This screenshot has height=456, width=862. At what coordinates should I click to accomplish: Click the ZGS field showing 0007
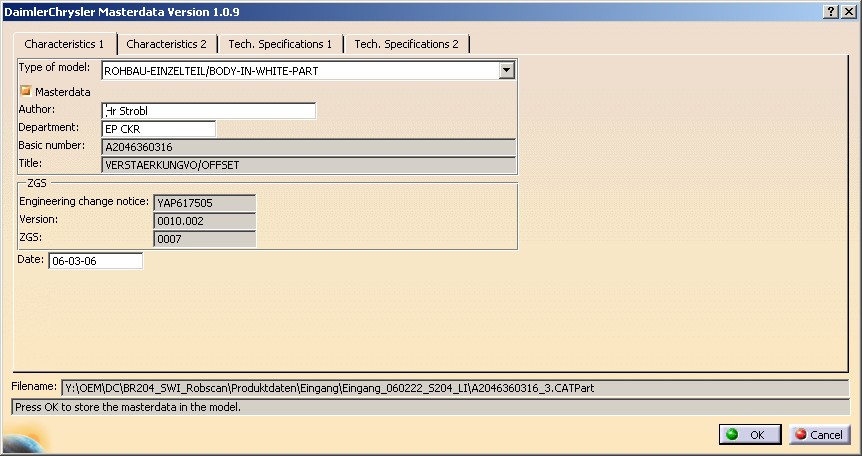tap(205, 239)
